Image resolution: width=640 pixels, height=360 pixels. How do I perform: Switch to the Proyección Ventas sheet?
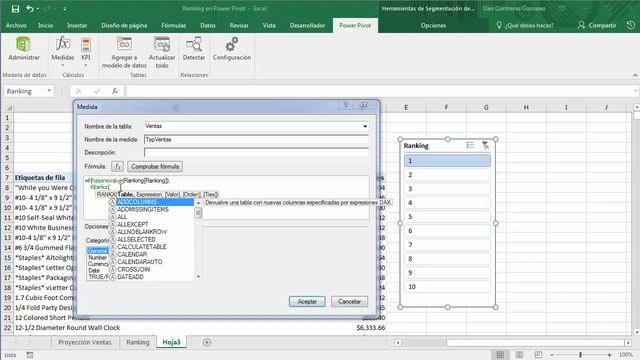[x=84, y=342]
